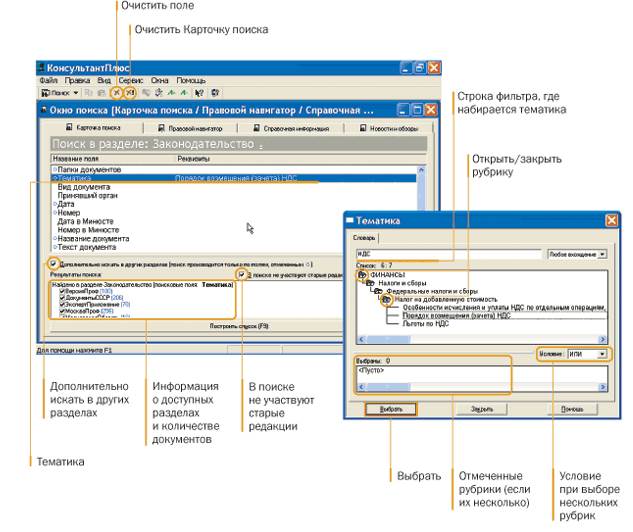Select the Словарь tab in Тематика
633x532 pixels.
[x=364, y=238]
